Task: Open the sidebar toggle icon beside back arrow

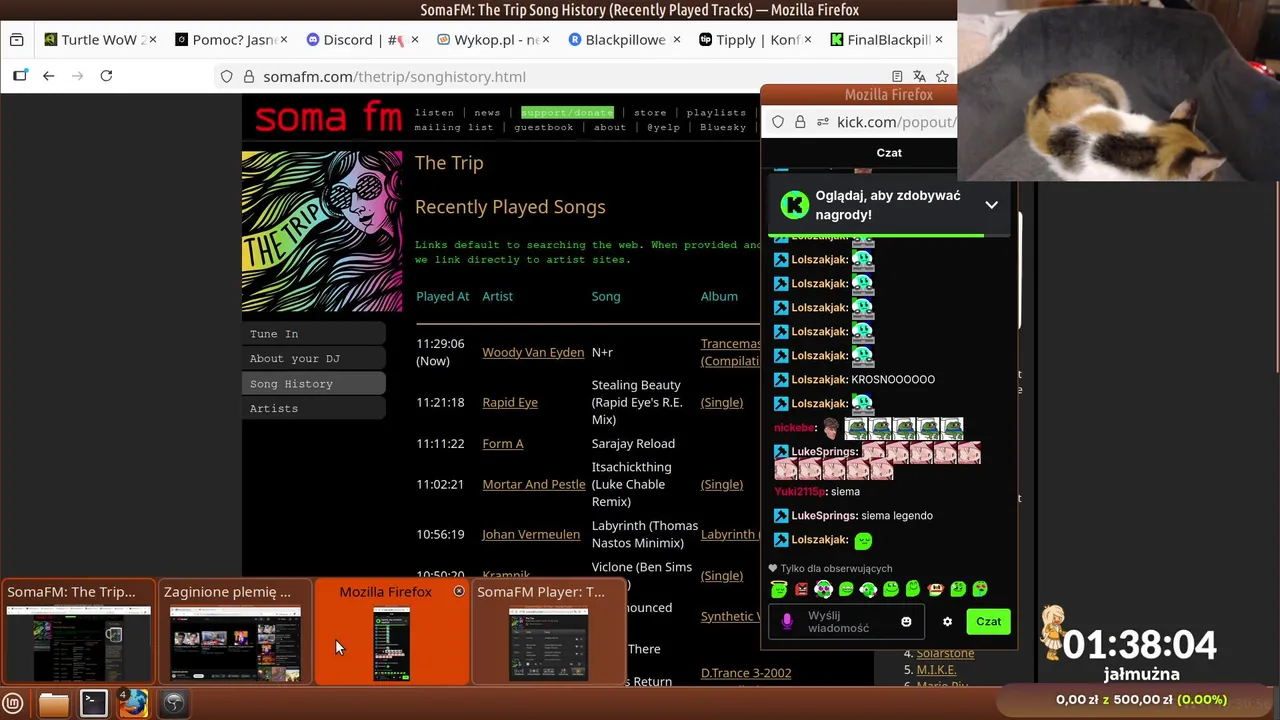Action: click(20, 76)
